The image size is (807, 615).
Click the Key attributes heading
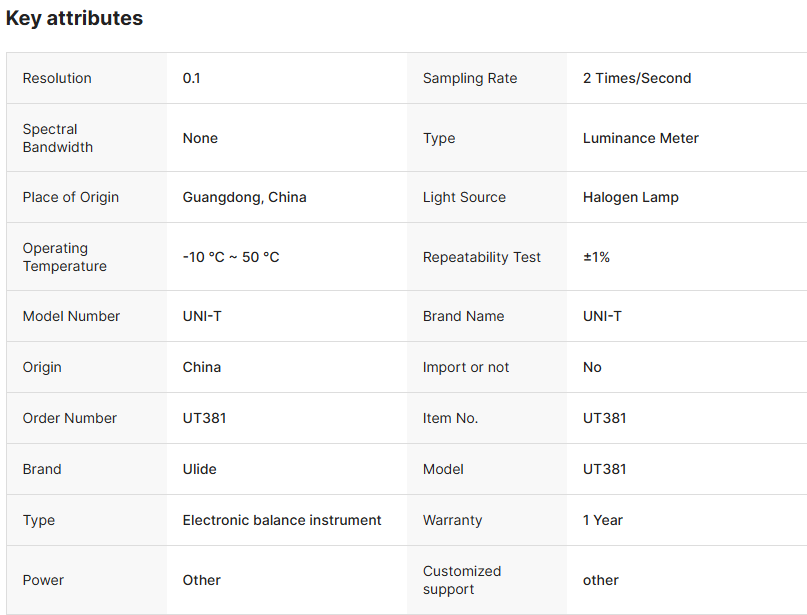coord(74,18)
